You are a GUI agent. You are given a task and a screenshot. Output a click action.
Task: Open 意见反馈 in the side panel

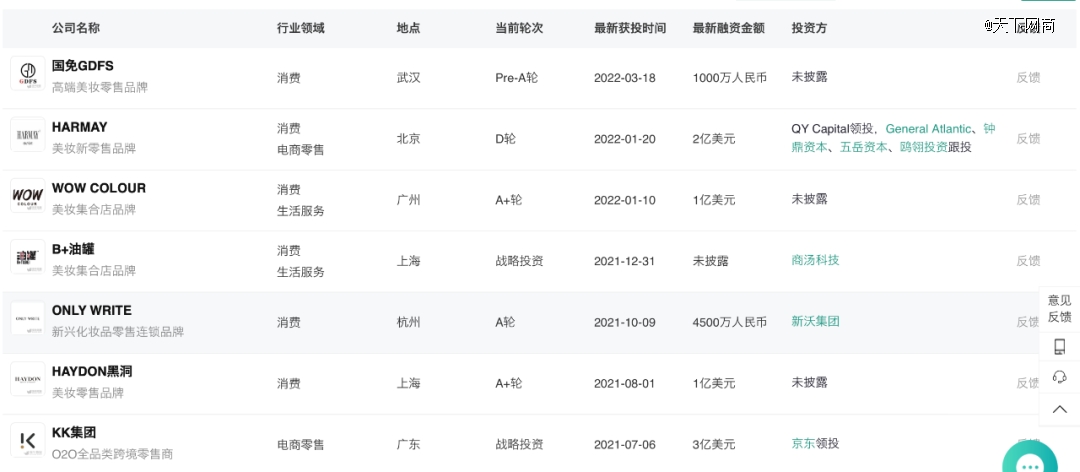[1059, 309]
